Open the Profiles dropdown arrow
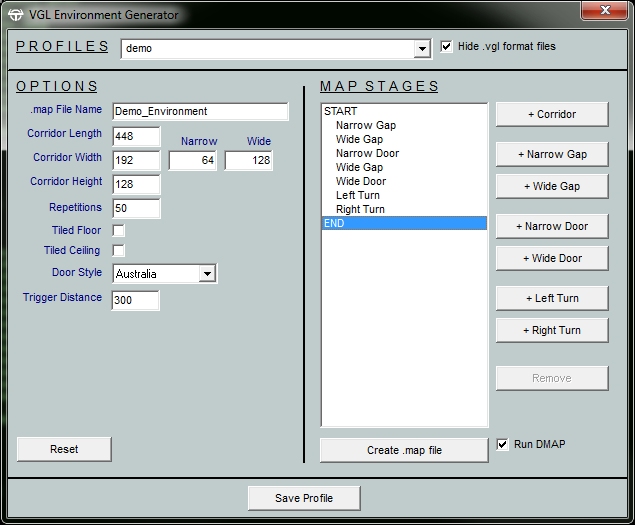 click(422, 49)
